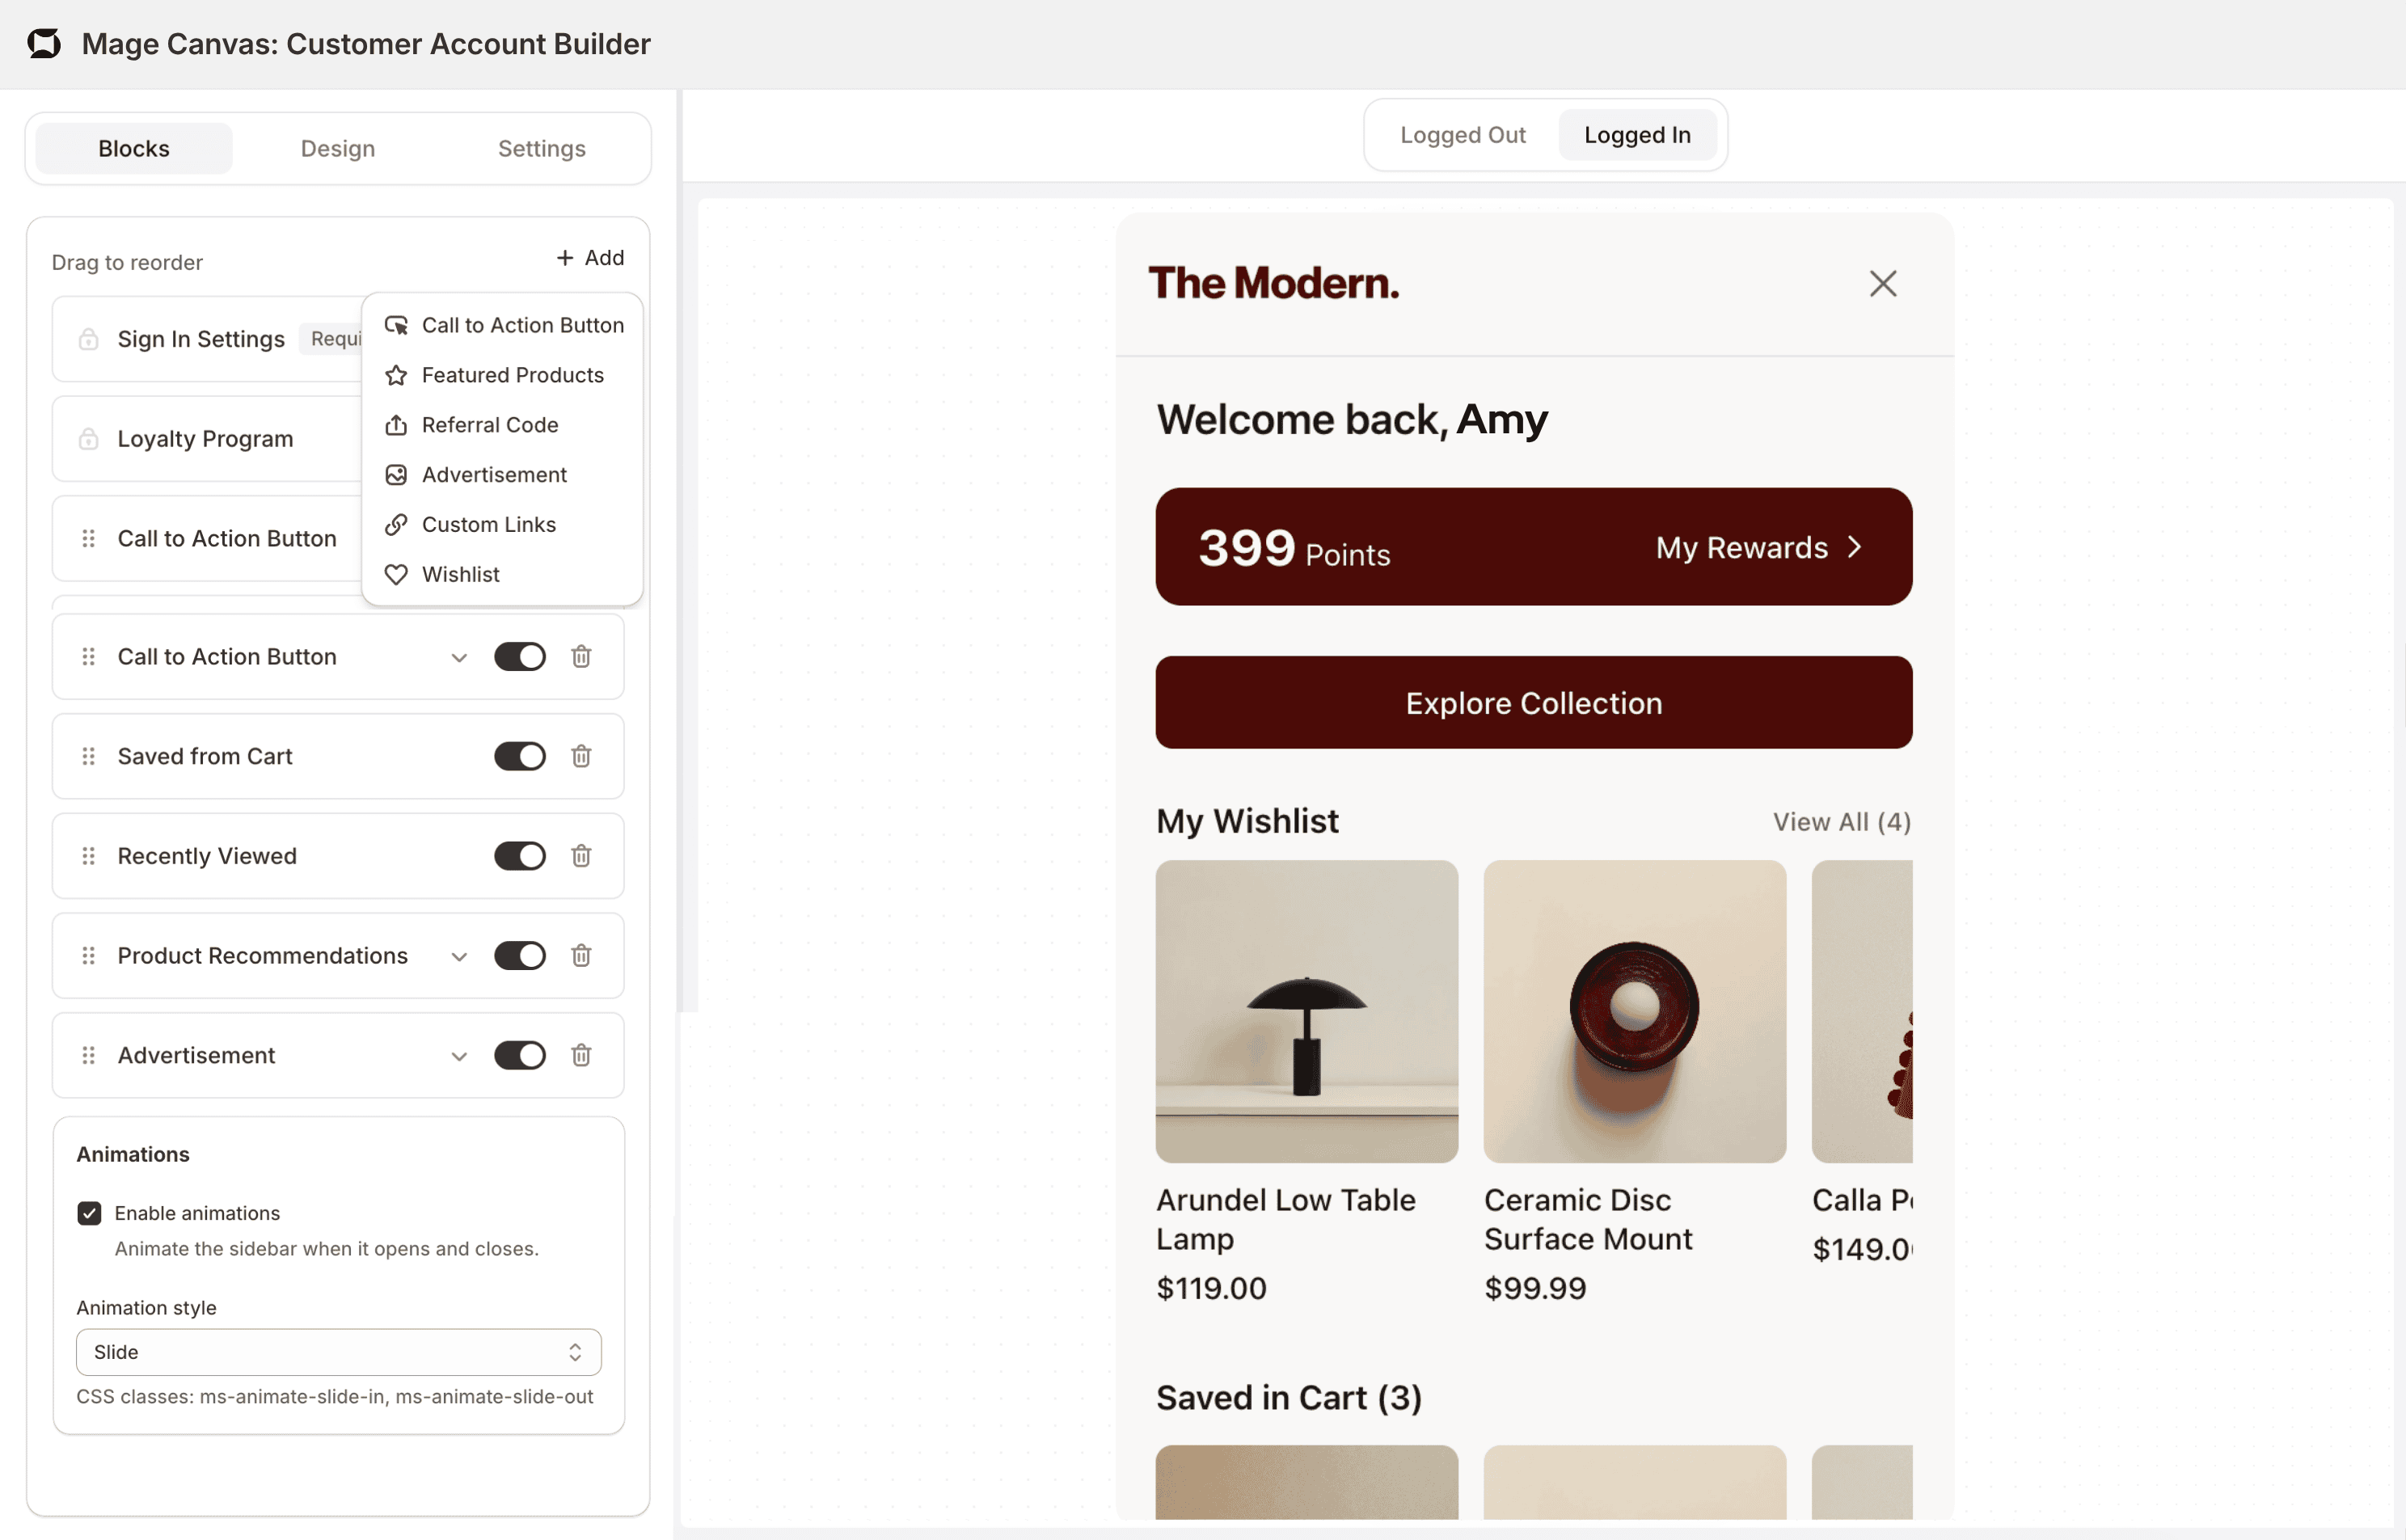Delete the Product Recommendations block
This screenshot has width=2406, height=1540.
581,956
